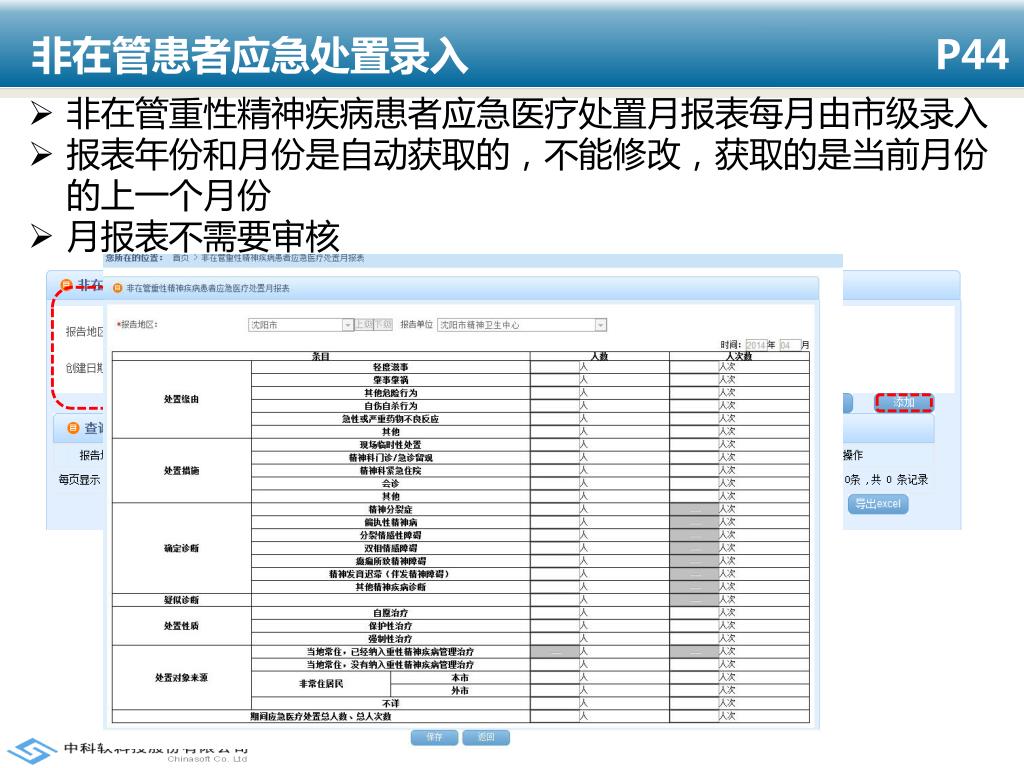1024x768 pixels.
Task: Click the 人次数 column header
Action: coord(739,357)
